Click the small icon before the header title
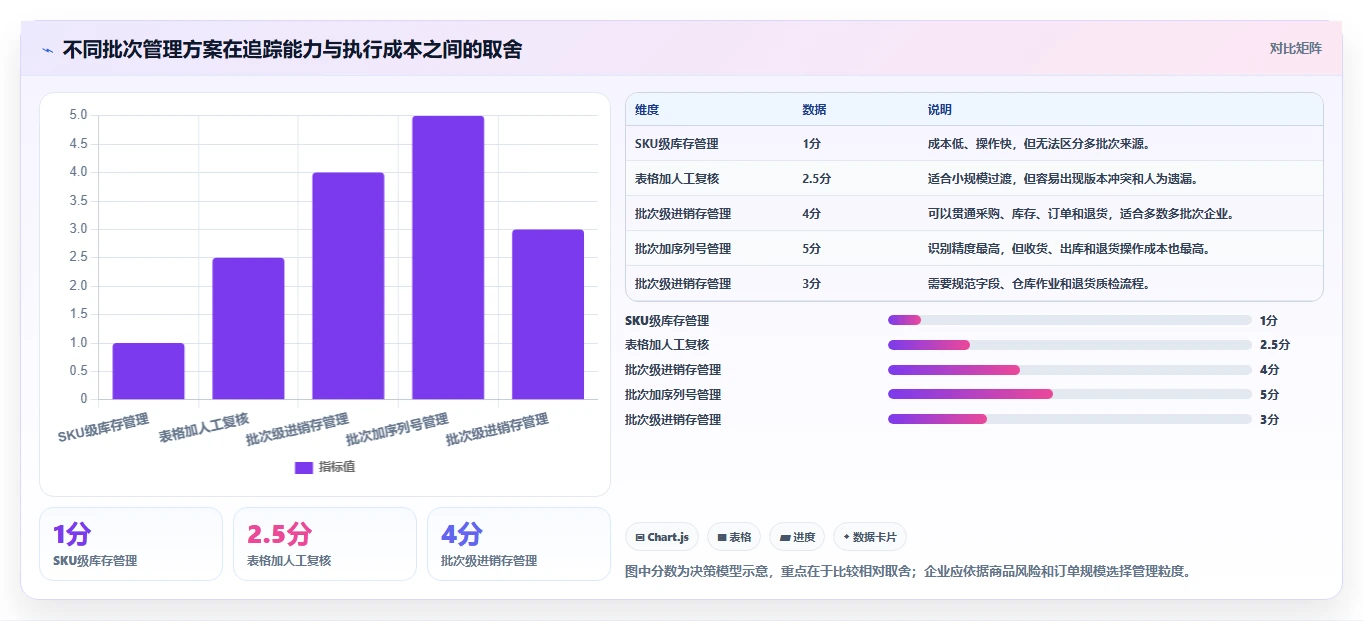Image resolution: width=1363 pixels, height=621 pixels. point(48,49)
